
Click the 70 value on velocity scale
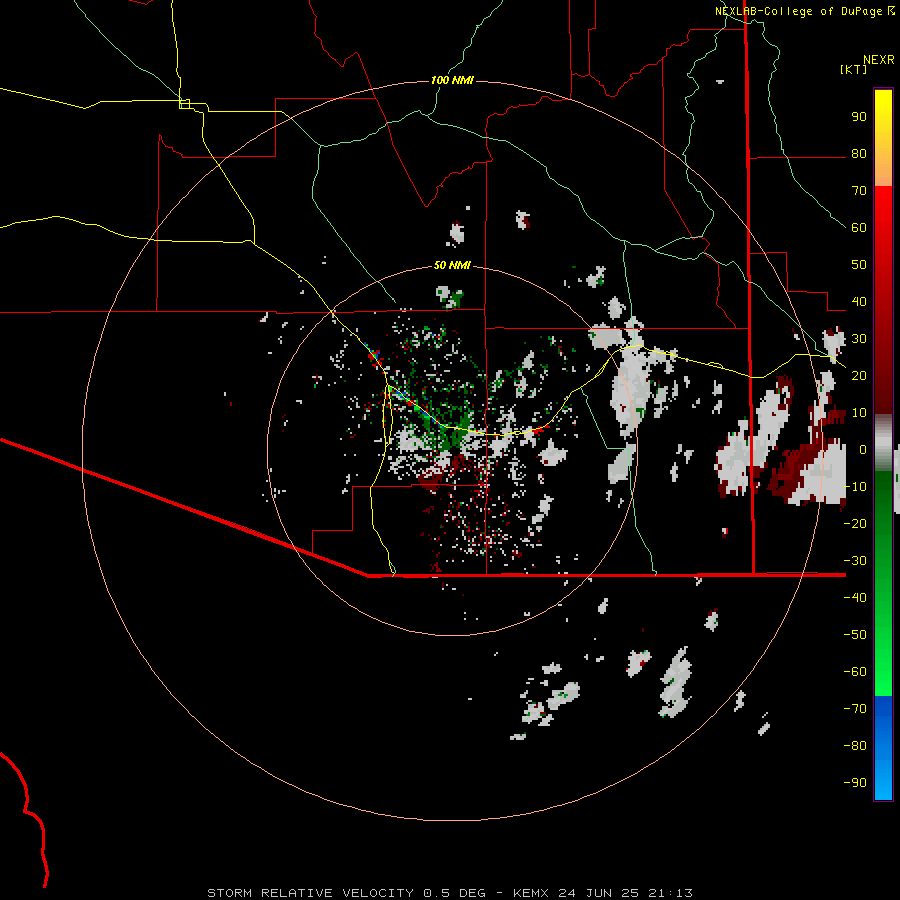[x=859, y=191]
